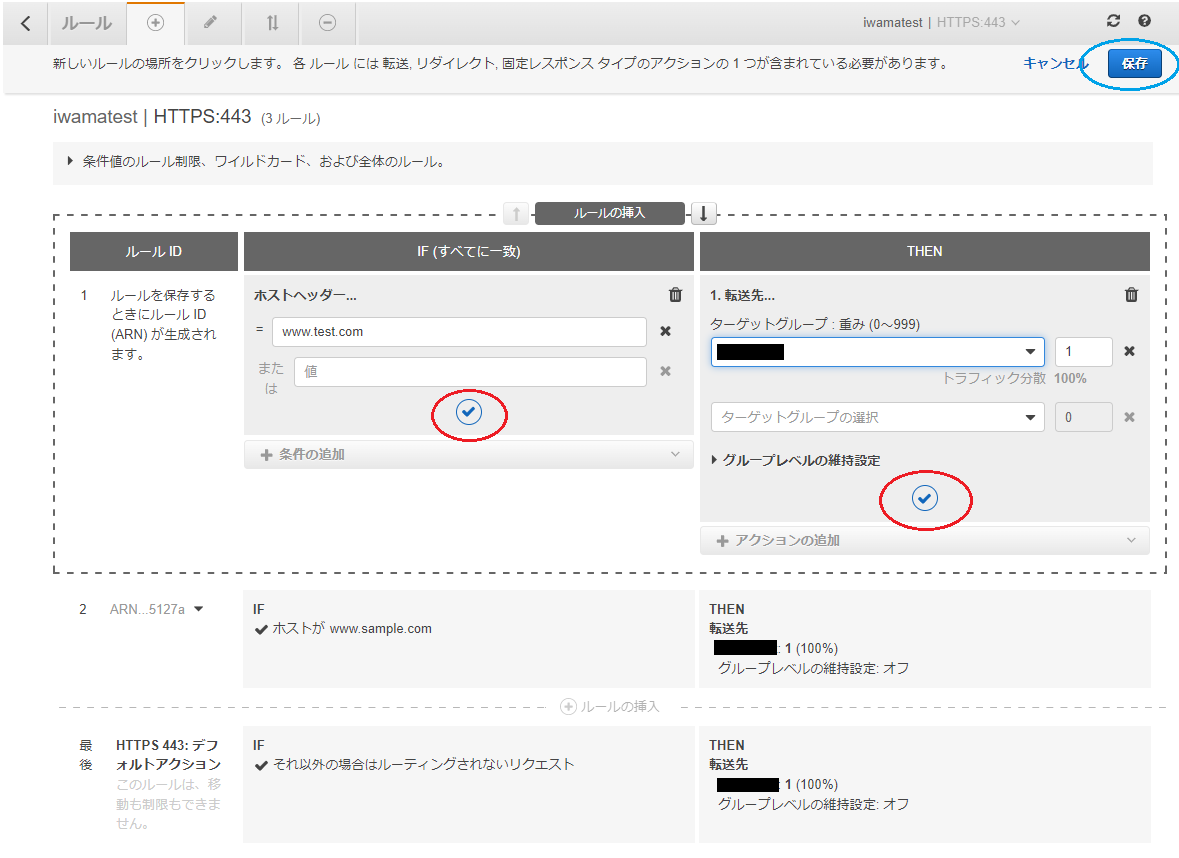Screen dimensions: 1179x858
Task: Open the reorder rules arrows tab
Action: [x=272, y=23]
